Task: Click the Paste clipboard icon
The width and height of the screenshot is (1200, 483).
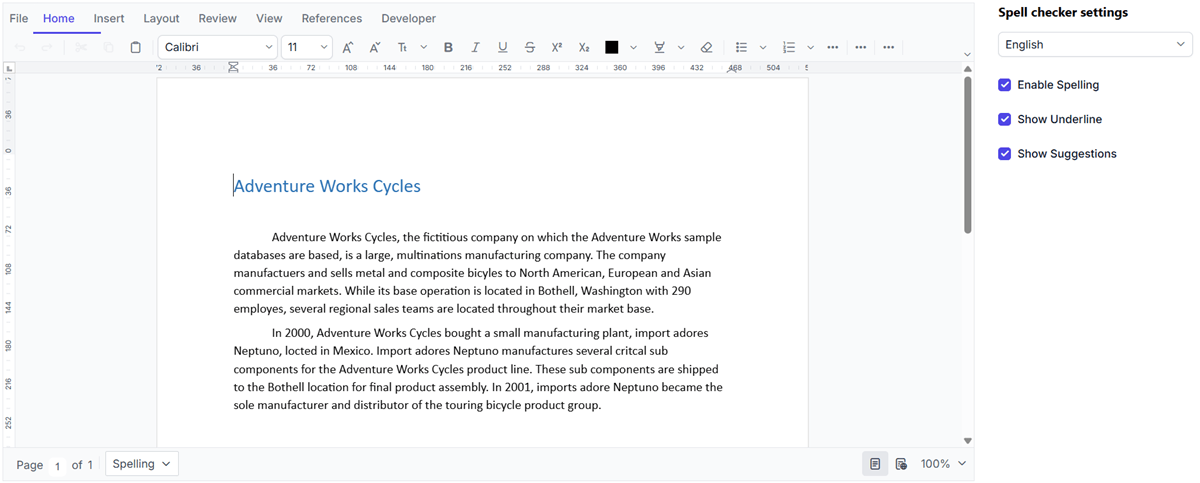Action: [x=136, y=47]
